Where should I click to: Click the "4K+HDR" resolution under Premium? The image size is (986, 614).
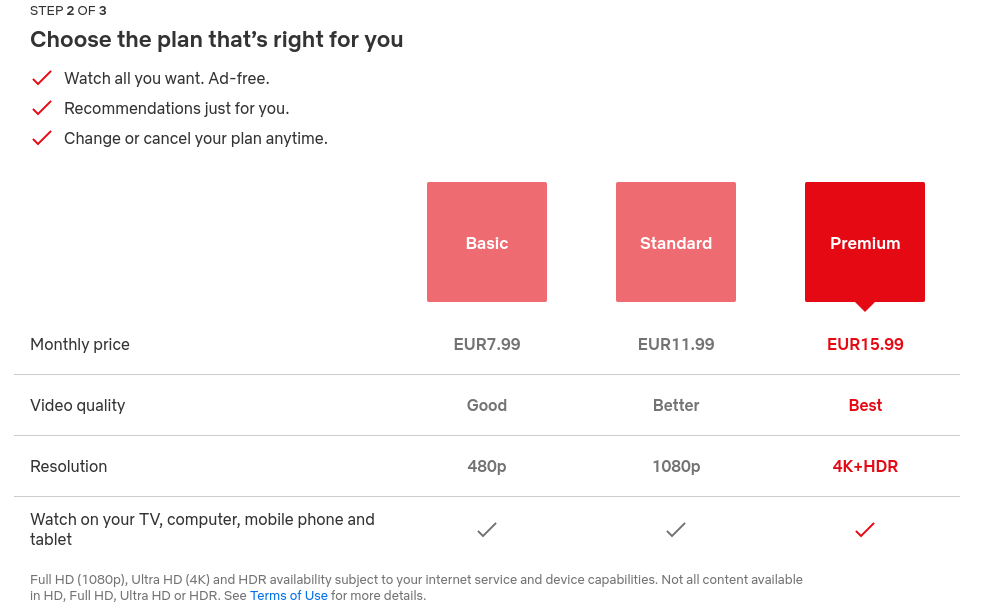pyautogui.click(x=864, y=466)
